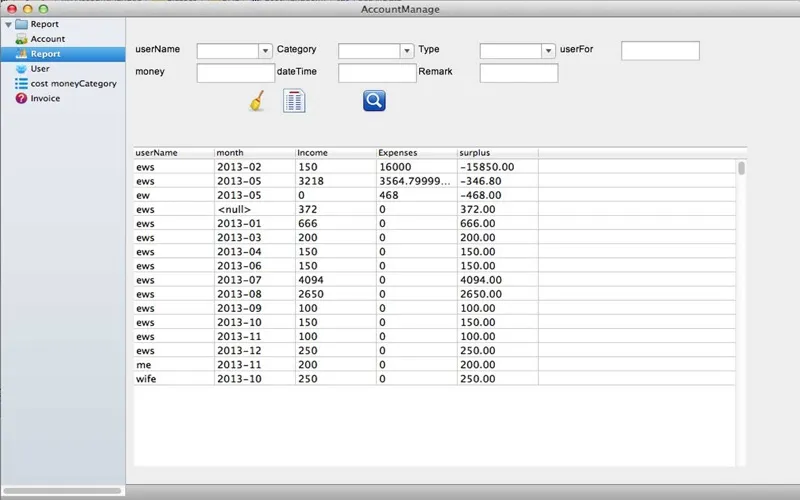800x500 pixels.
Task: Select cost moneyCategory in sidebar
Action: pyautogui.click(x=73, y=83)
